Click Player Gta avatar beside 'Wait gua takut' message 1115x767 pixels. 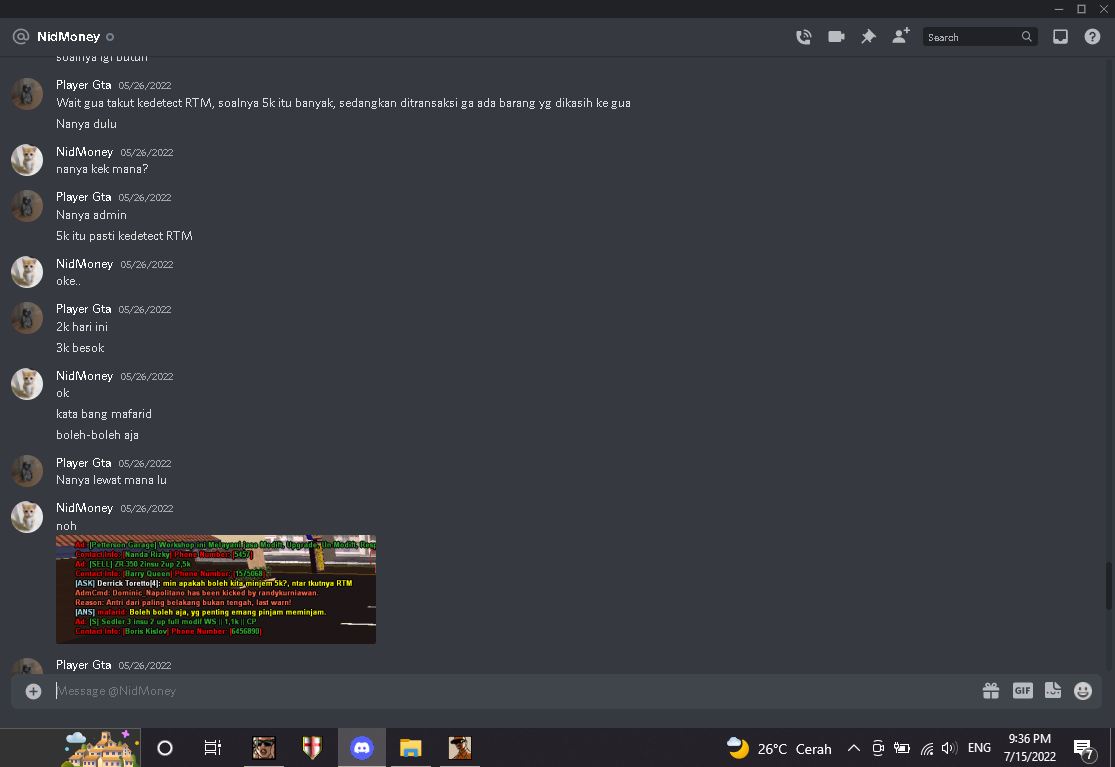(x=27, y=94)
